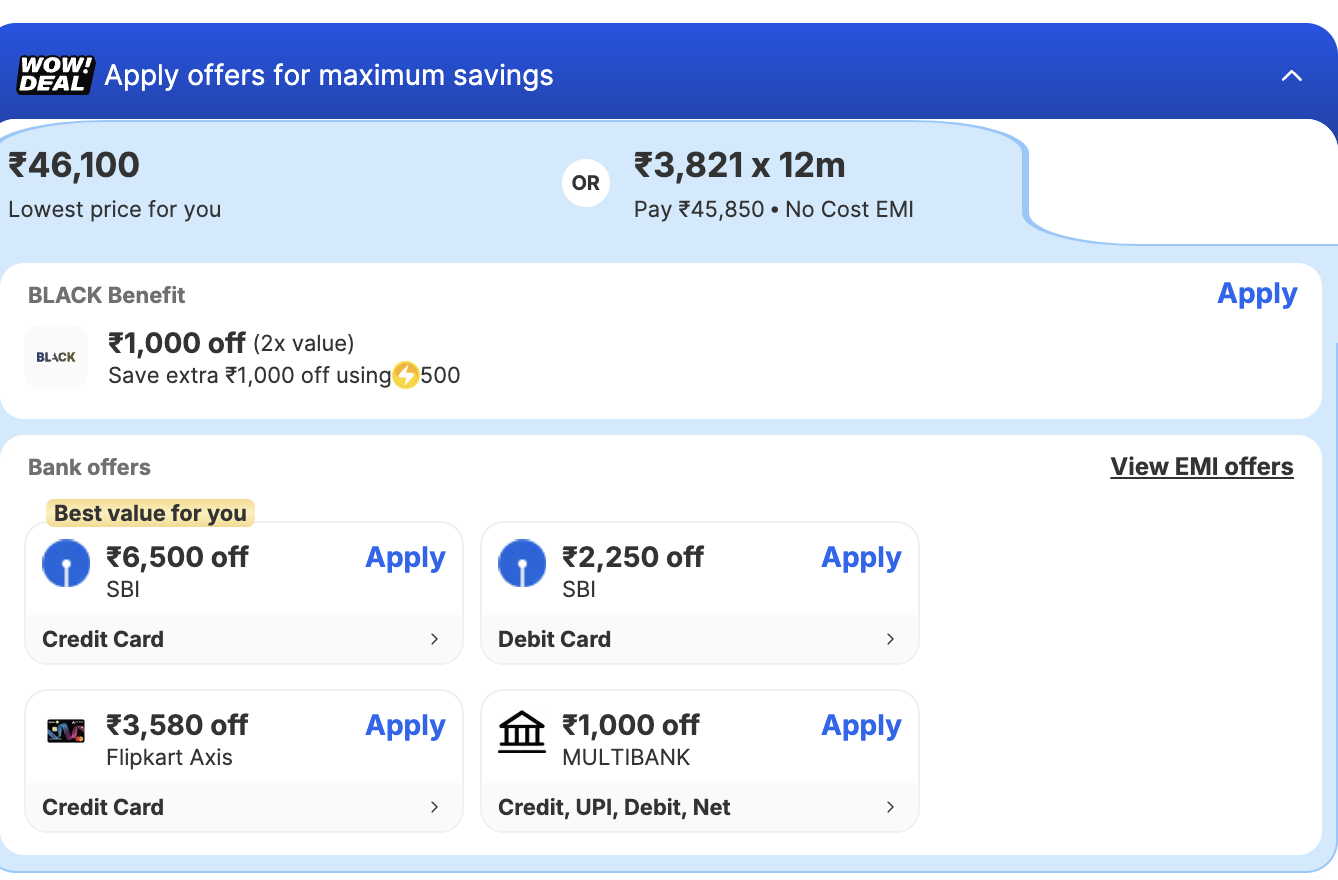Click the BLACK membership logo
This screenshot has width=1338, height=880.
click(56, 357)
